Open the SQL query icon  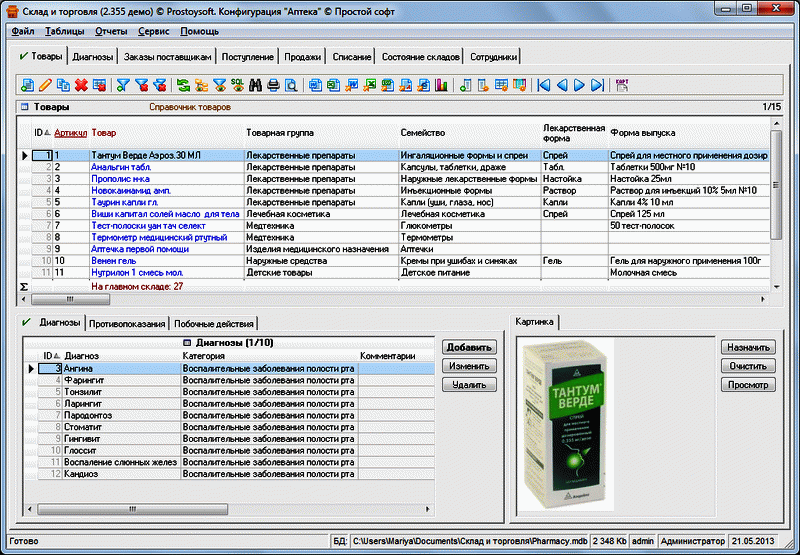[x=237, y=86]
